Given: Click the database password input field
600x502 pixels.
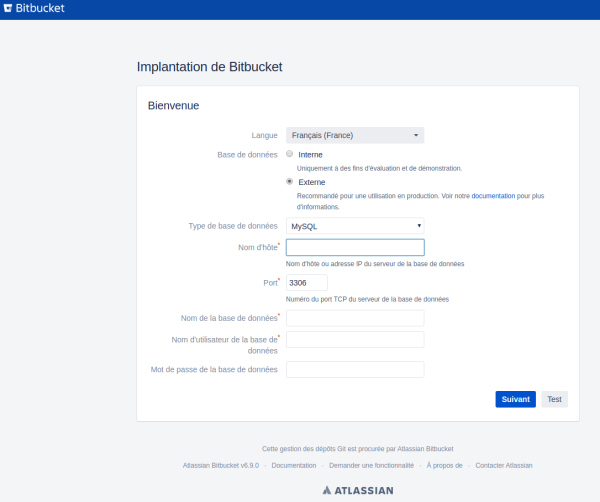Looking at the screenshot, I should (355, 370).
